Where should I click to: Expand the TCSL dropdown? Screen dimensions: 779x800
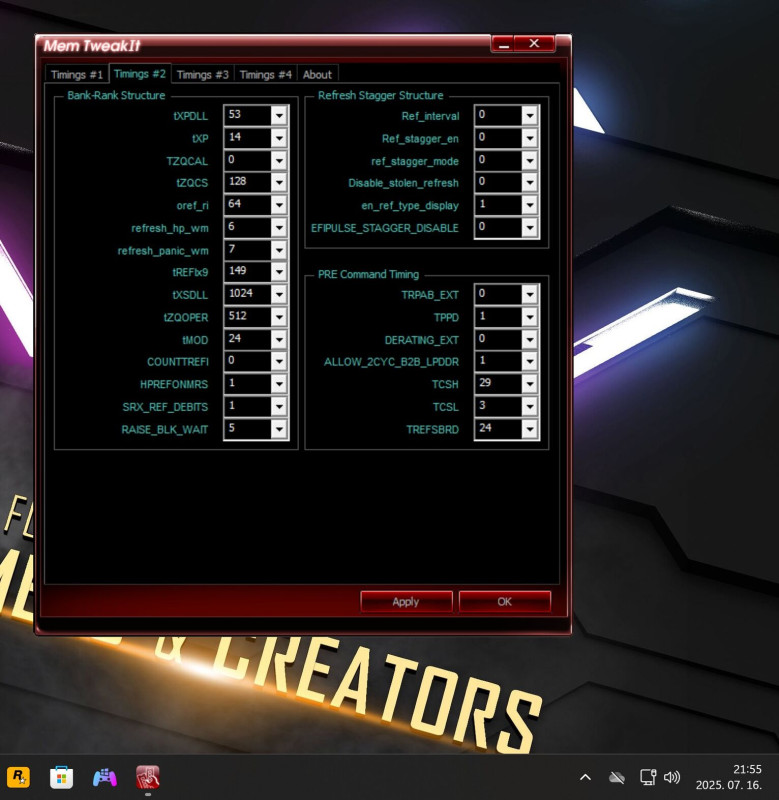(530, 407)
